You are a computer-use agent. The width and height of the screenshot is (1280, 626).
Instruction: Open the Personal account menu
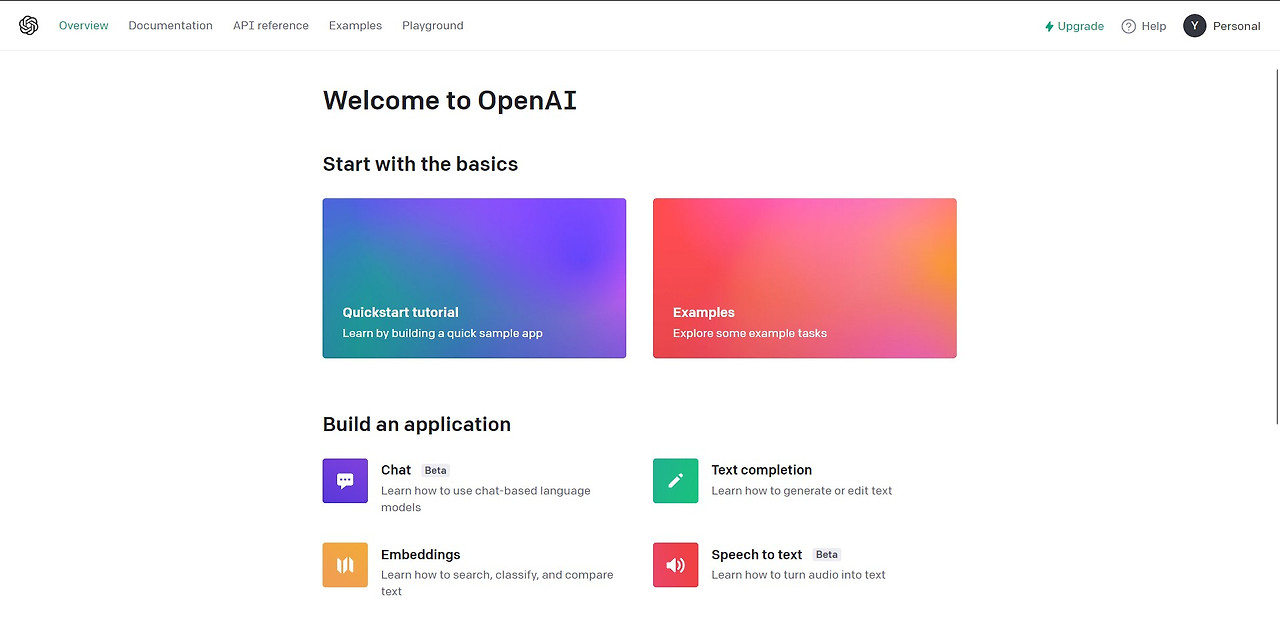[x=1237, y=26]
